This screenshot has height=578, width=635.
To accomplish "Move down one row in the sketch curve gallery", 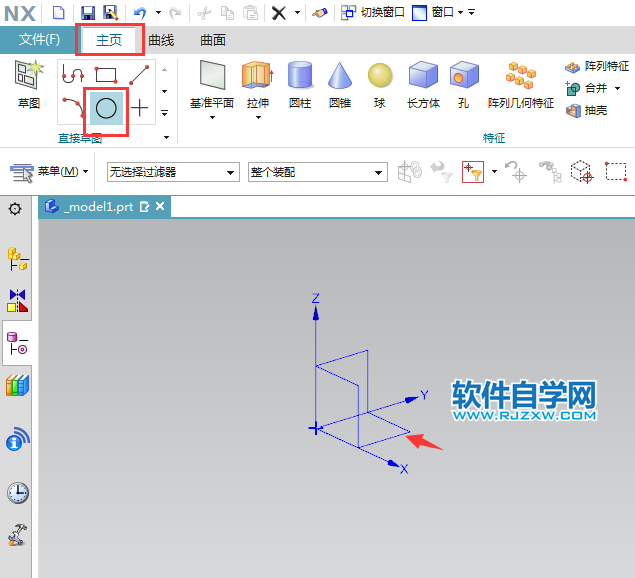I will click(164, 92).
